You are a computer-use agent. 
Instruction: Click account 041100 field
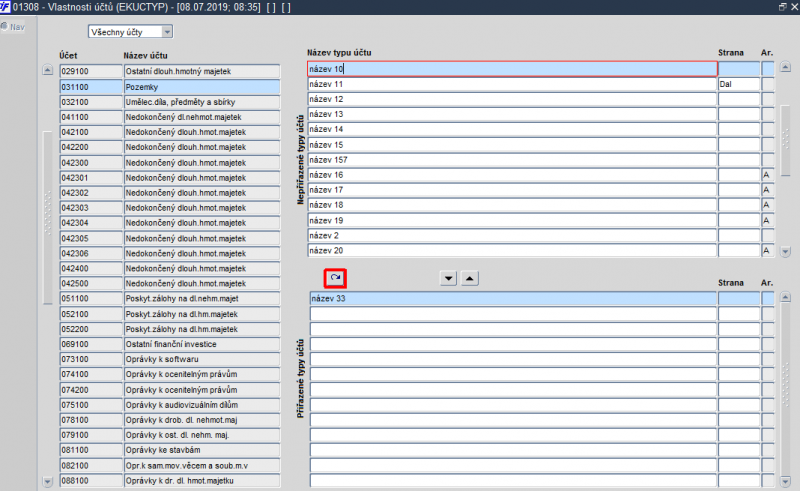[91, 117]
